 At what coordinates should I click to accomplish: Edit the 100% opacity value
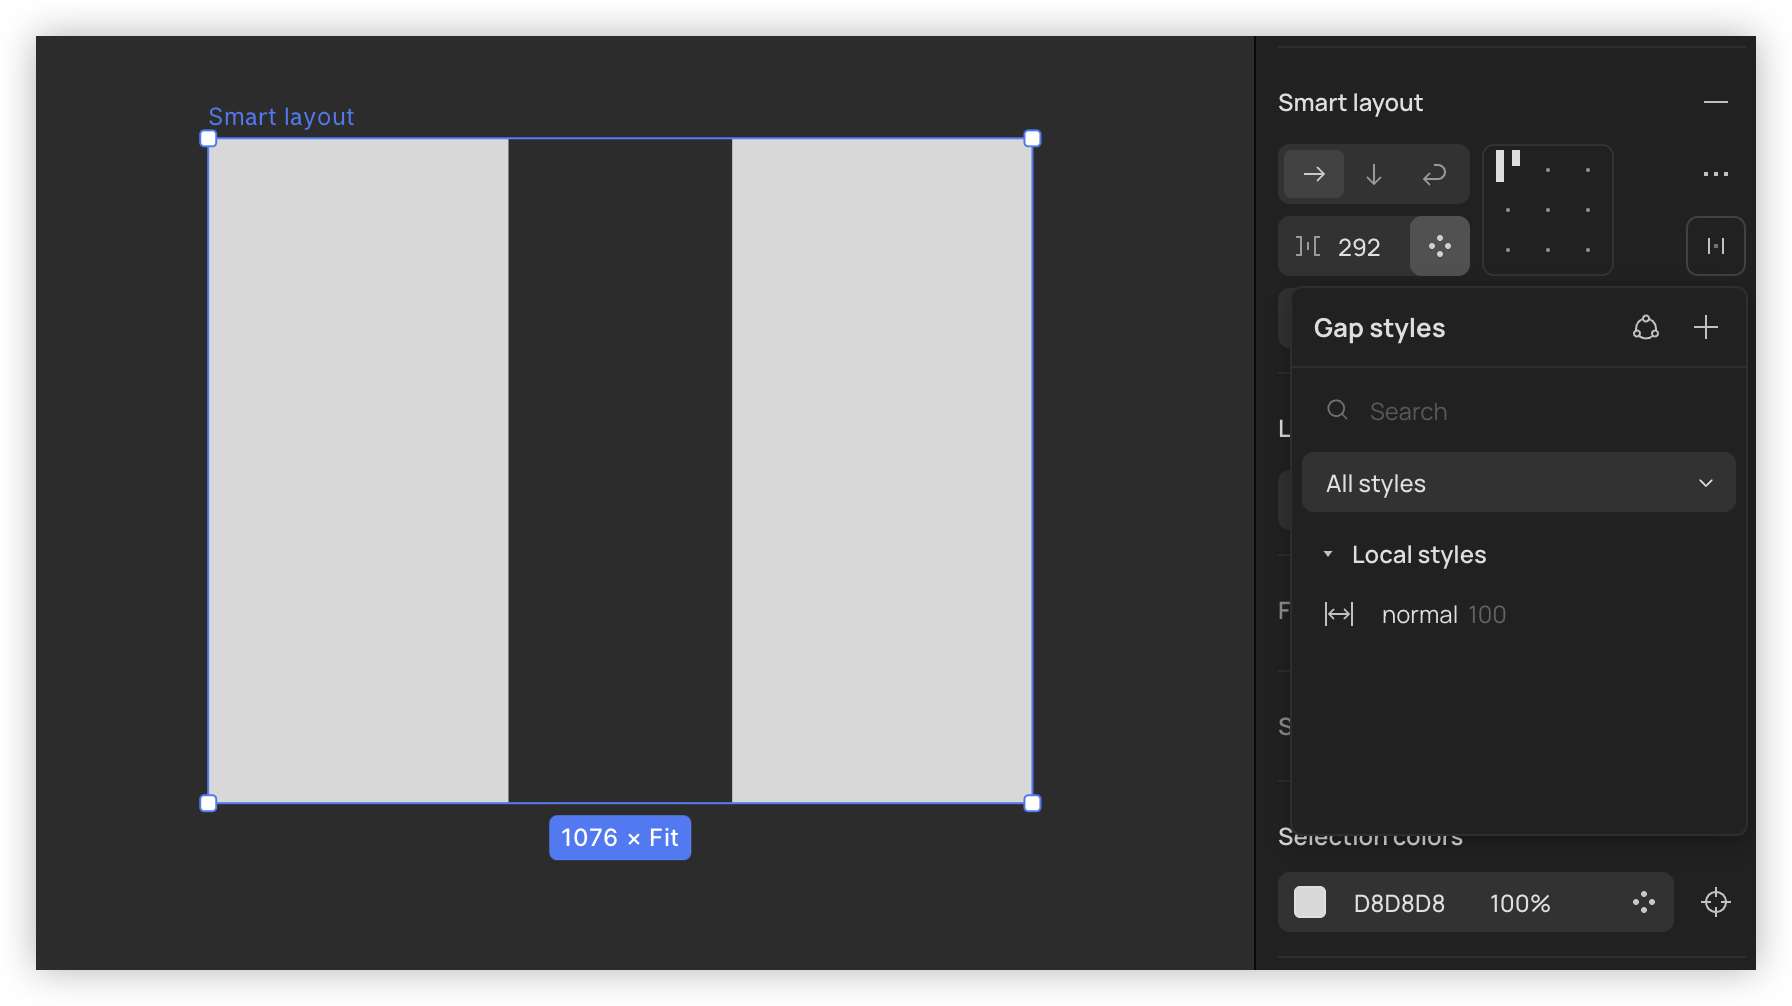pyautogui.click(x=1520, y=903)
